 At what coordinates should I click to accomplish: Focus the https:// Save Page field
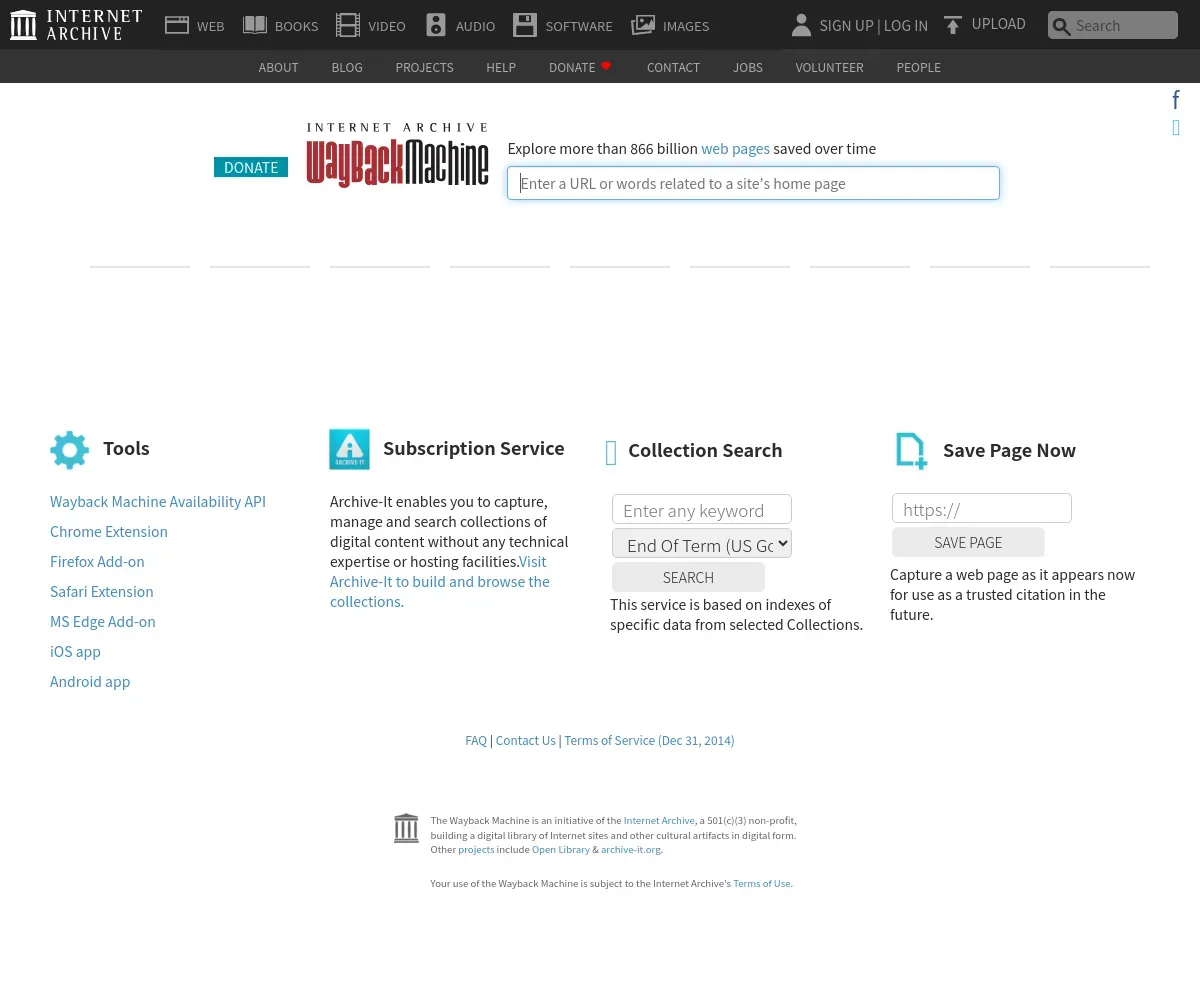(982, 508)
